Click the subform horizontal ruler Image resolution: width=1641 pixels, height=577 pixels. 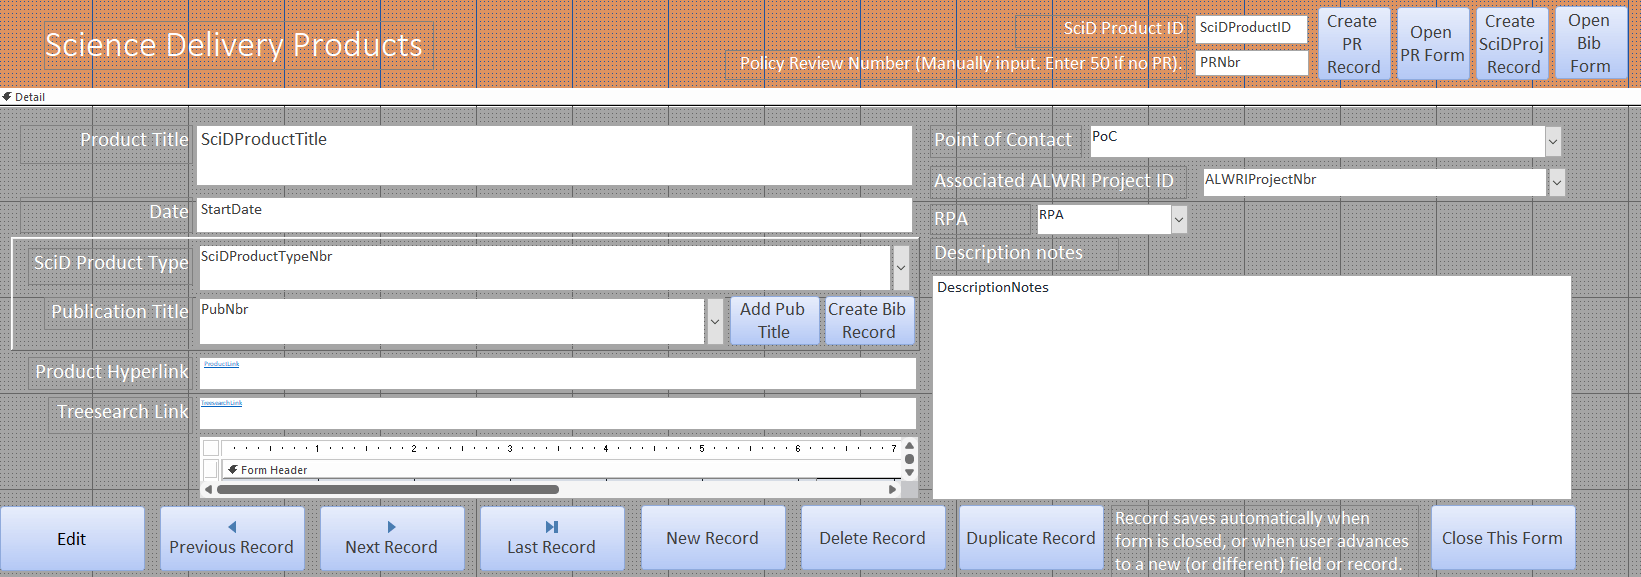[x=560, y=448]
